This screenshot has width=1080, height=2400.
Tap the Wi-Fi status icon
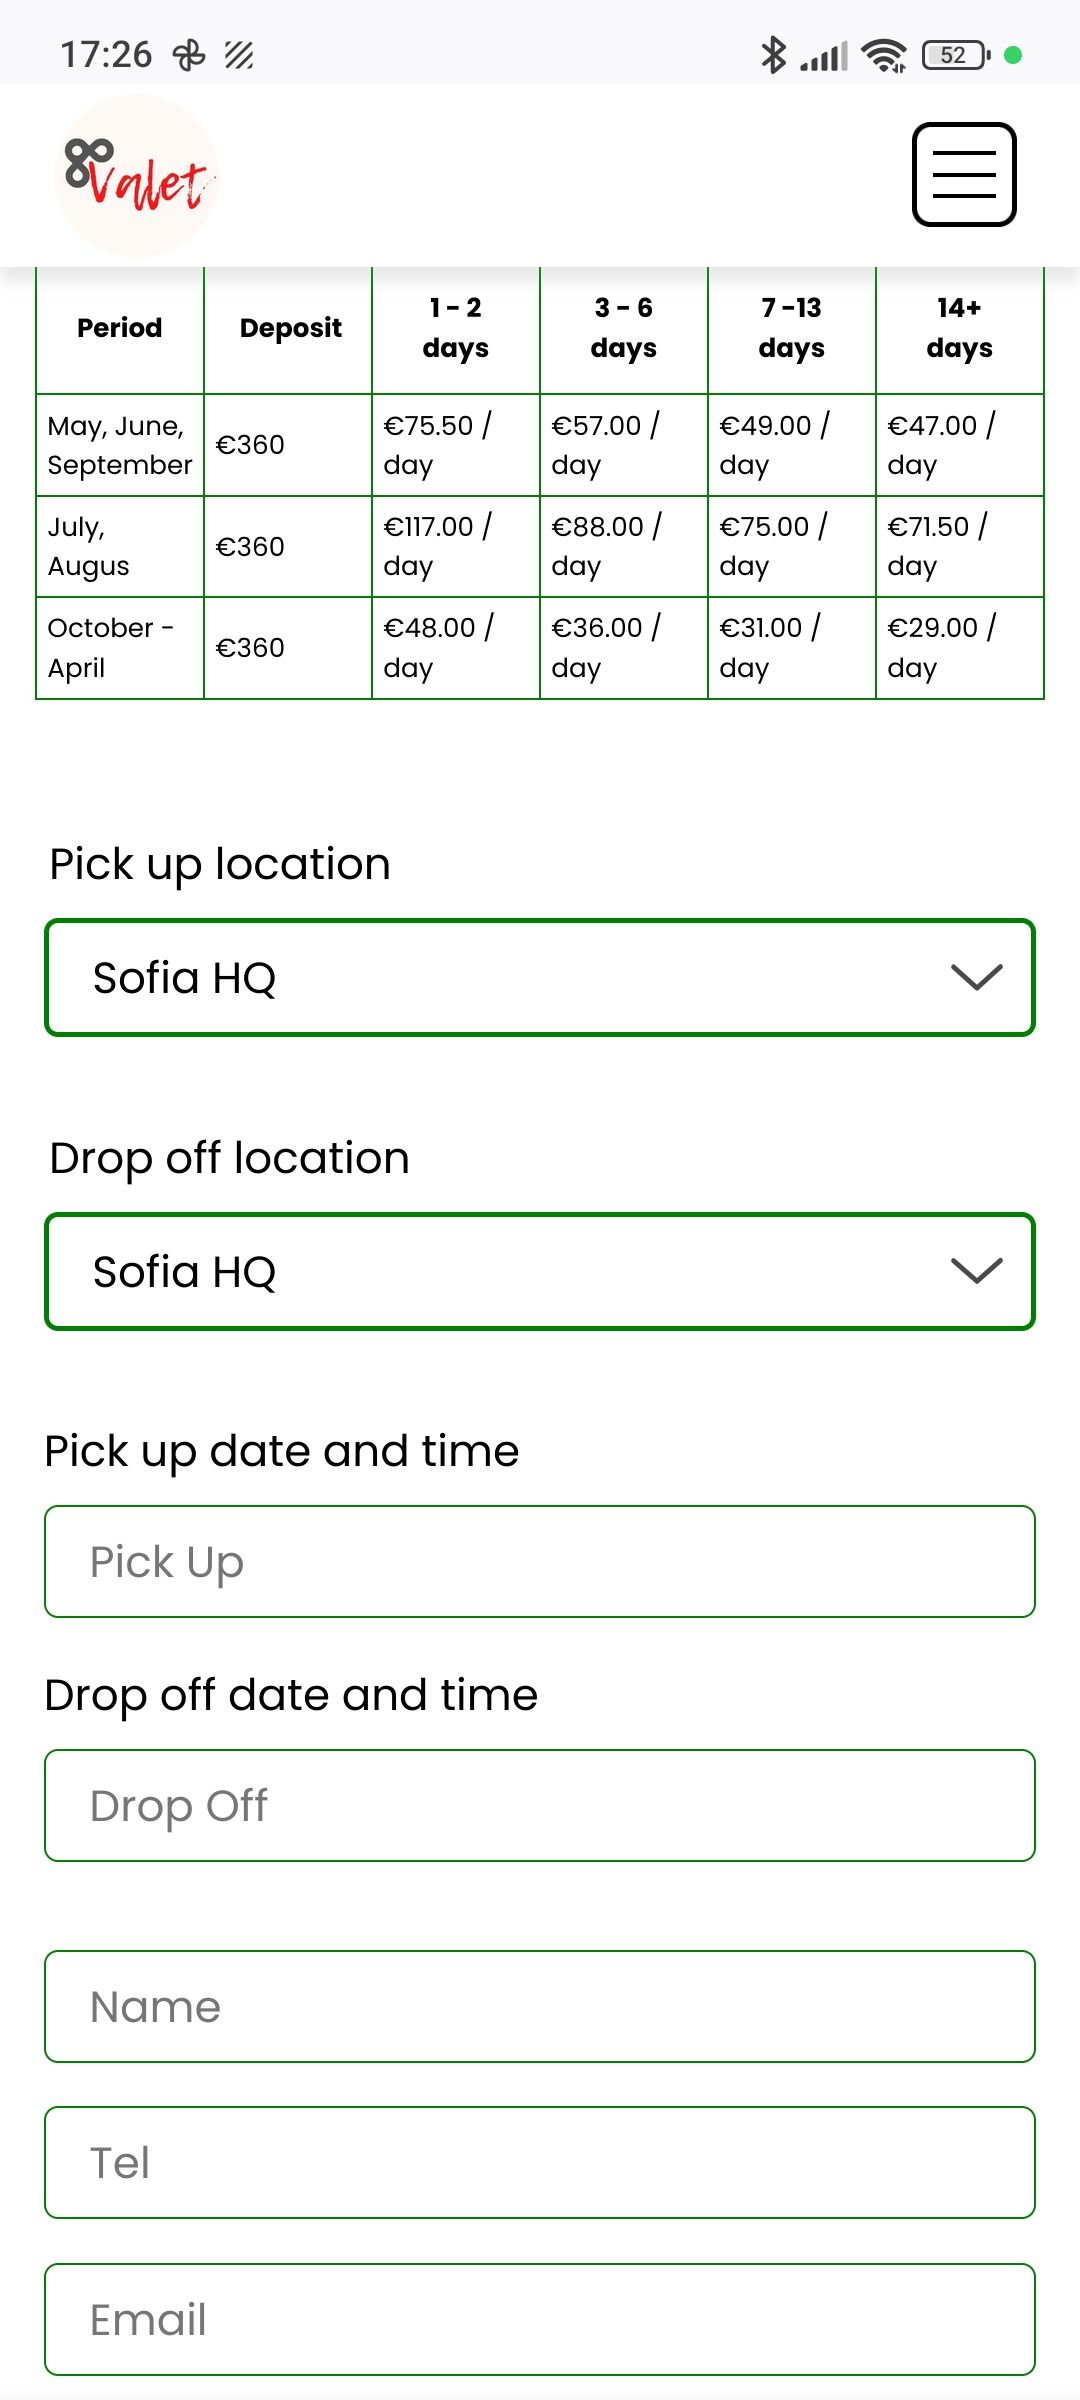click(884, 55)
